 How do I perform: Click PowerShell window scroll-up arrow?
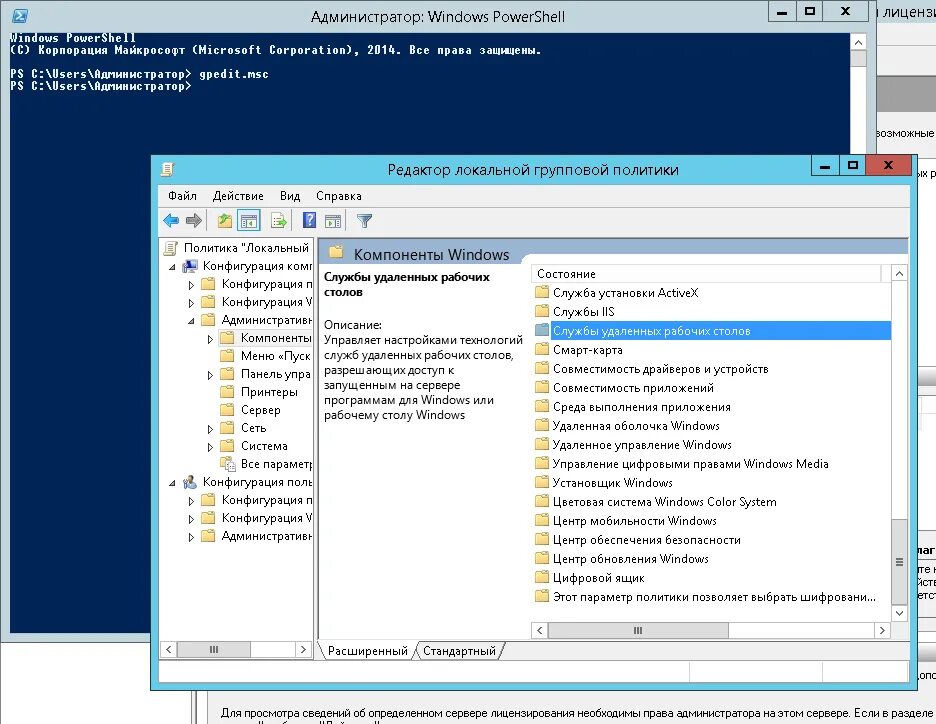pyautogui.click(x=858, y=42)
